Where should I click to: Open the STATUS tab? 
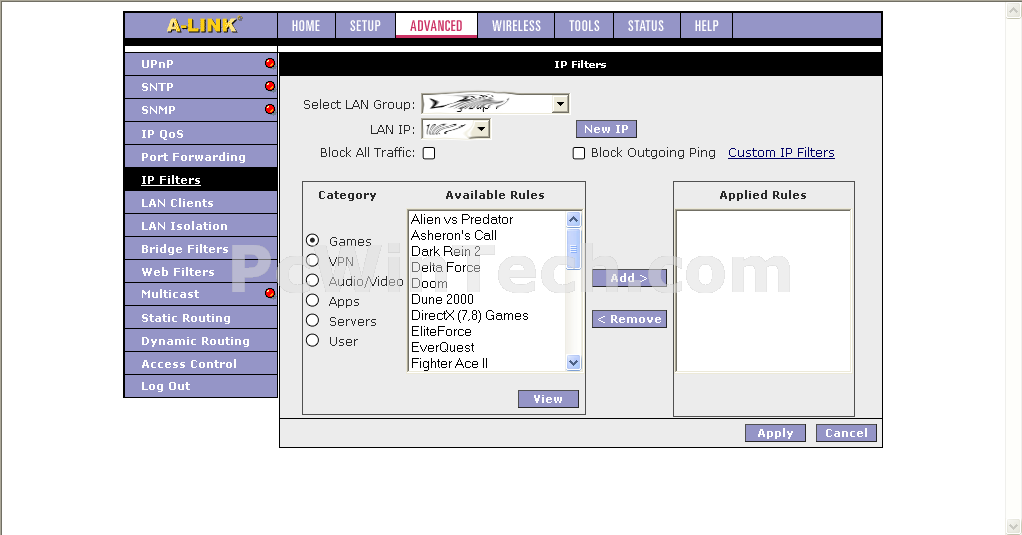(x=646, y=25)
